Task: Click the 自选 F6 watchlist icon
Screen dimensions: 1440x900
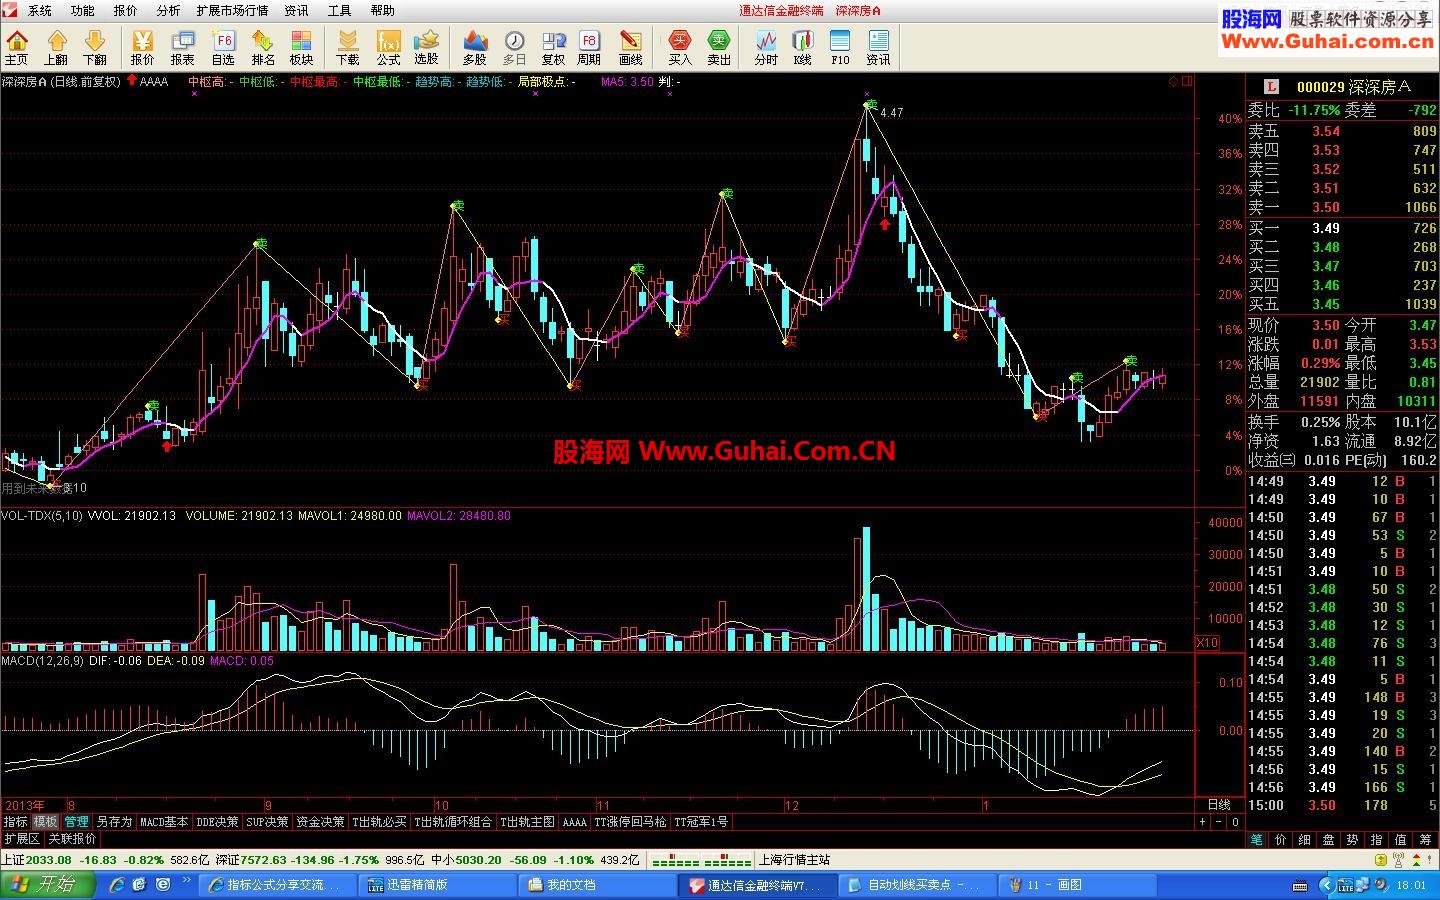Action: coord(223,46)
